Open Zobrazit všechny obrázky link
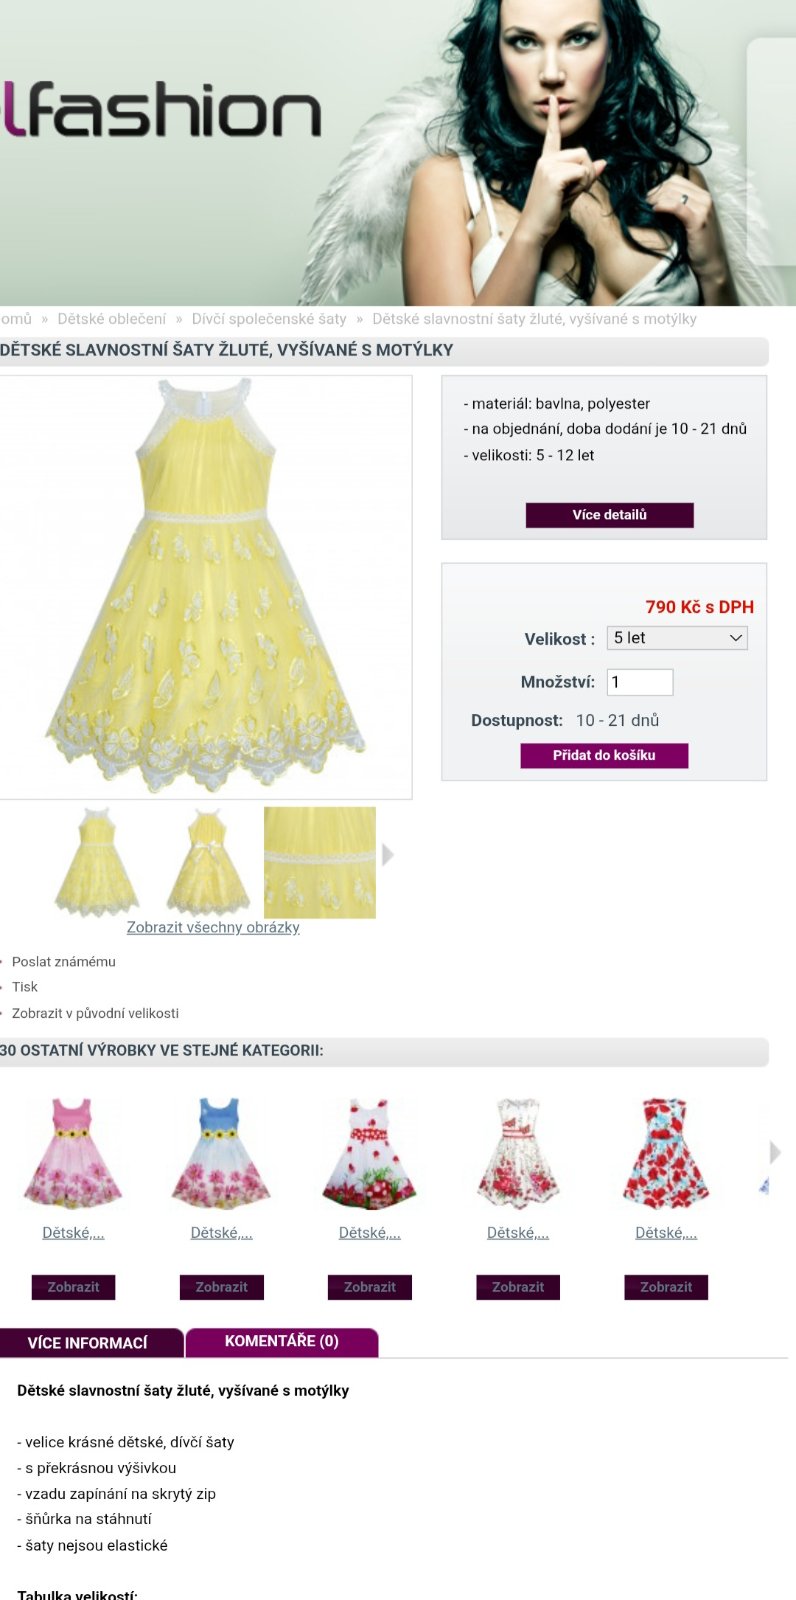Viewport: 796px width, 1600px height. [213, 927]
